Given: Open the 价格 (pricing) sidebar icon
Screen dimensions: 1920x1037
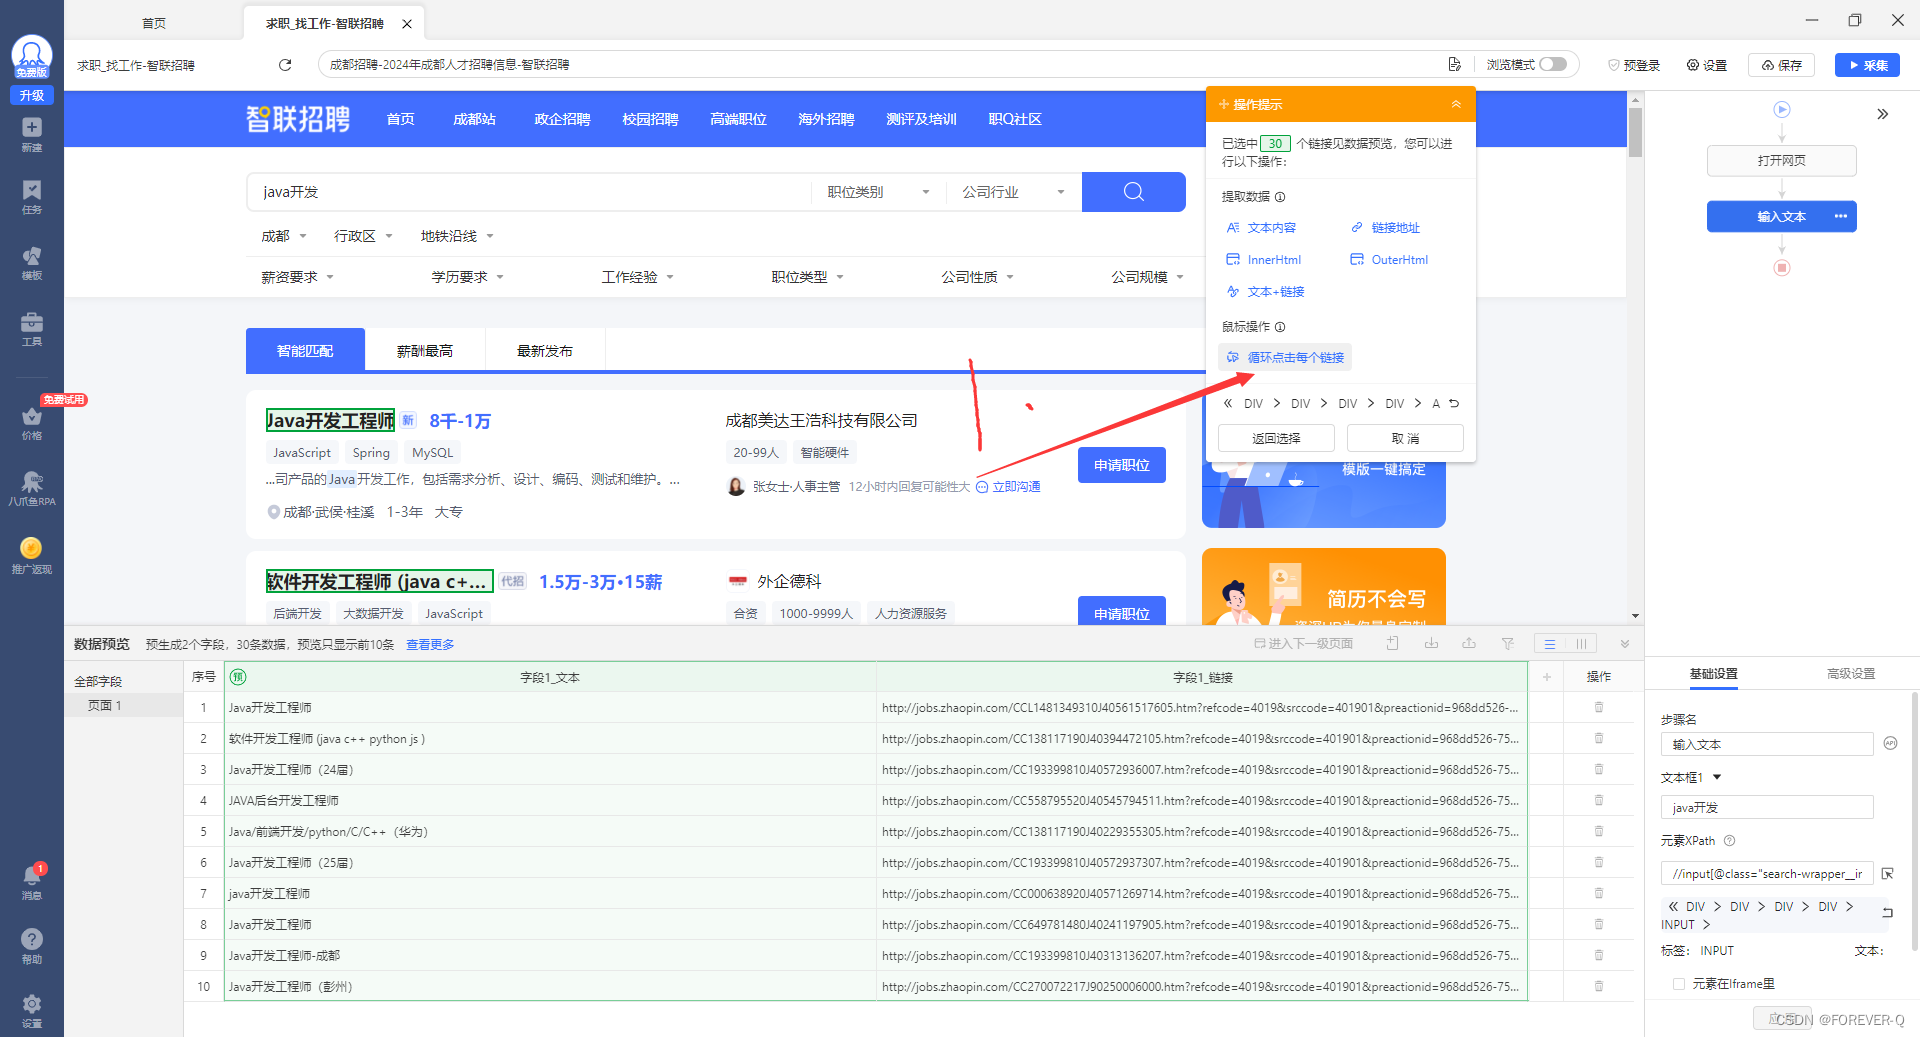Looking at the screenshot, I should [32, 422].
